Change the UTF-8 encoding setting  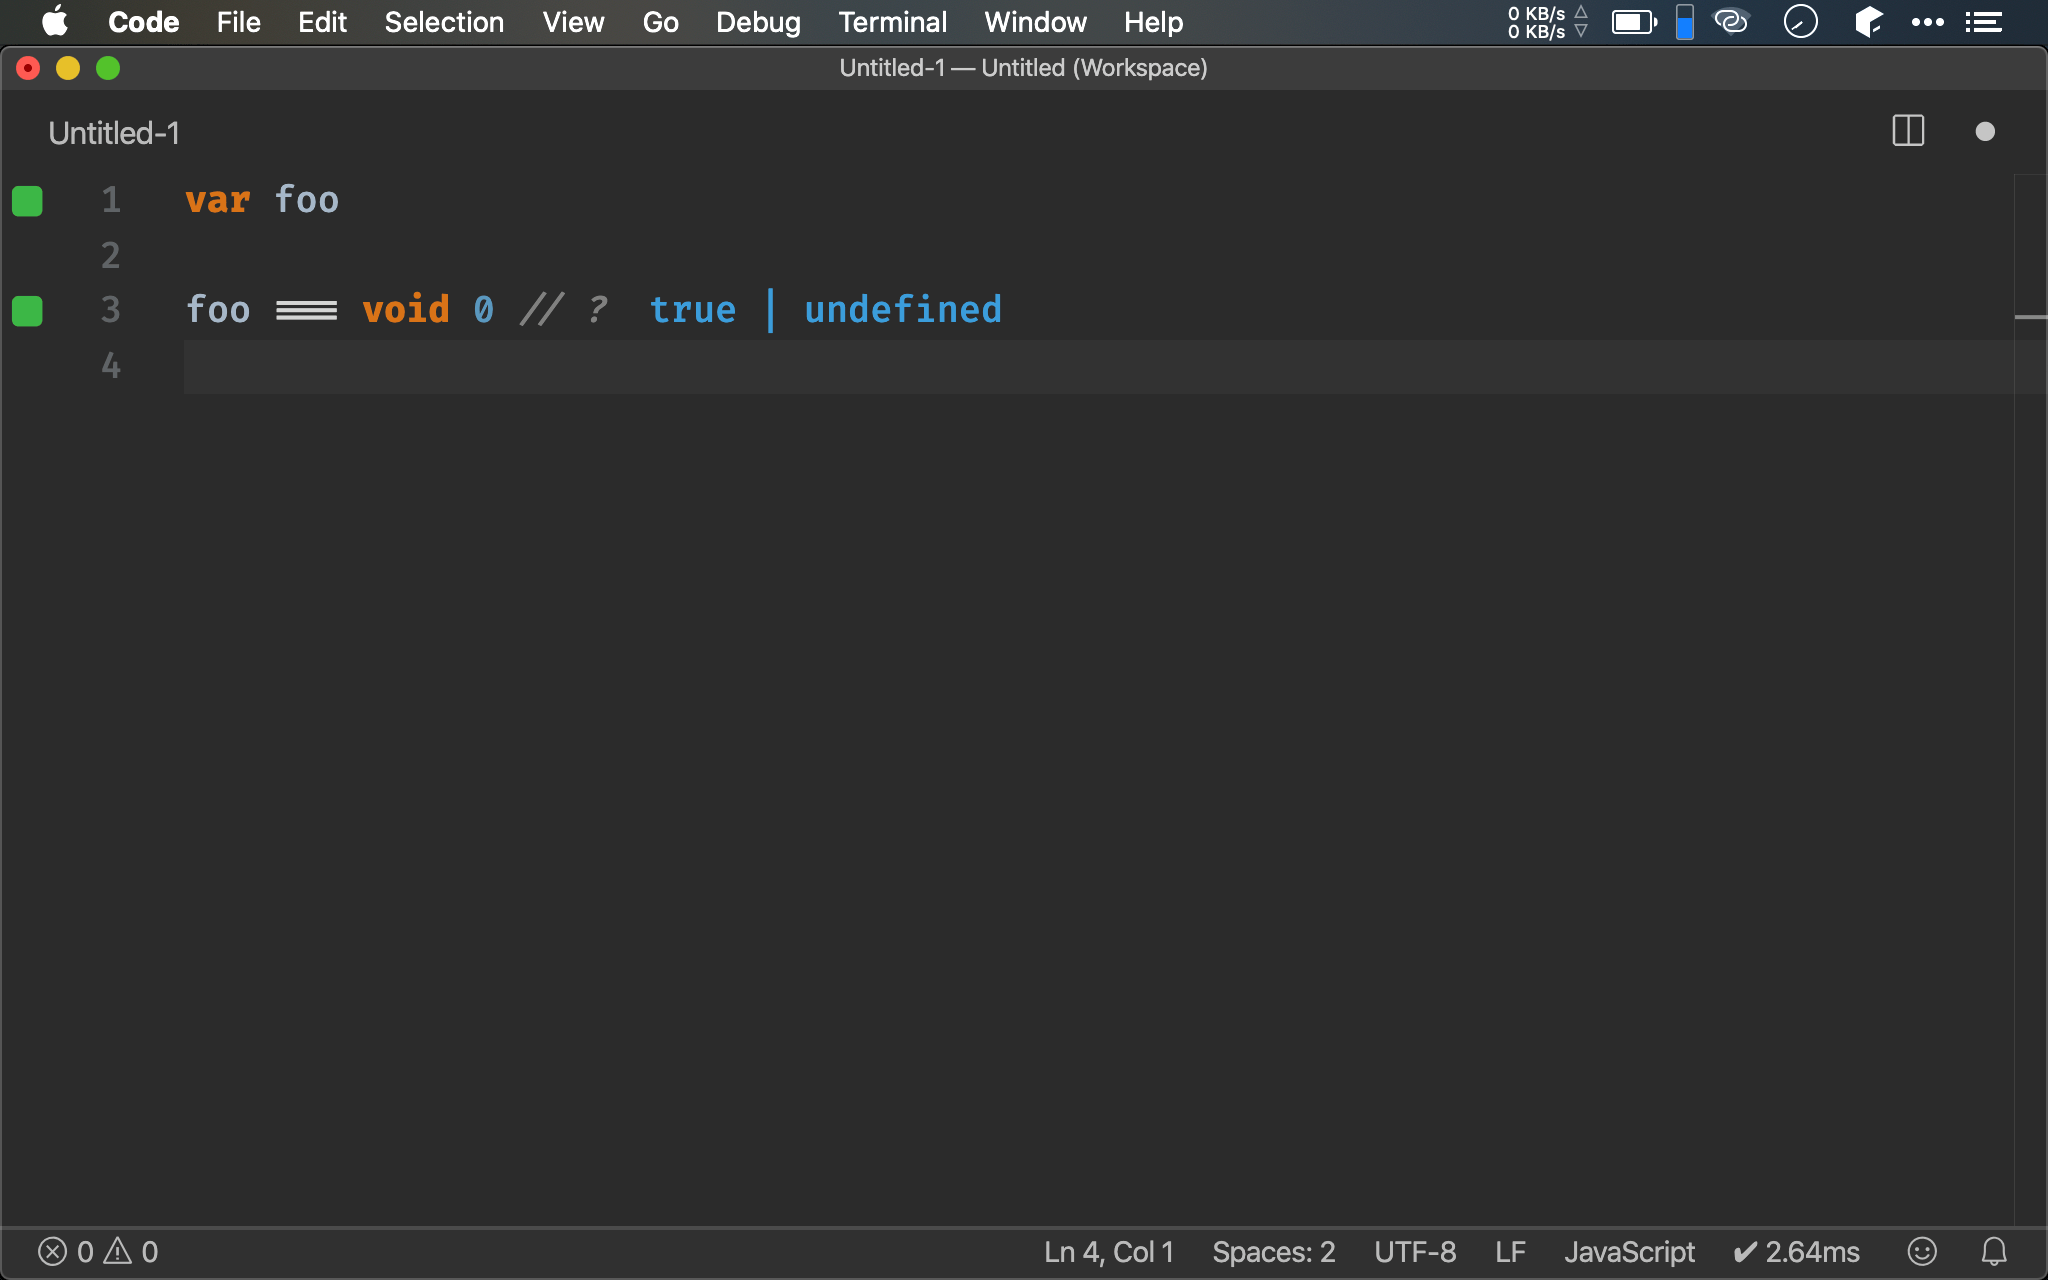click(x=1414, y=1251)
